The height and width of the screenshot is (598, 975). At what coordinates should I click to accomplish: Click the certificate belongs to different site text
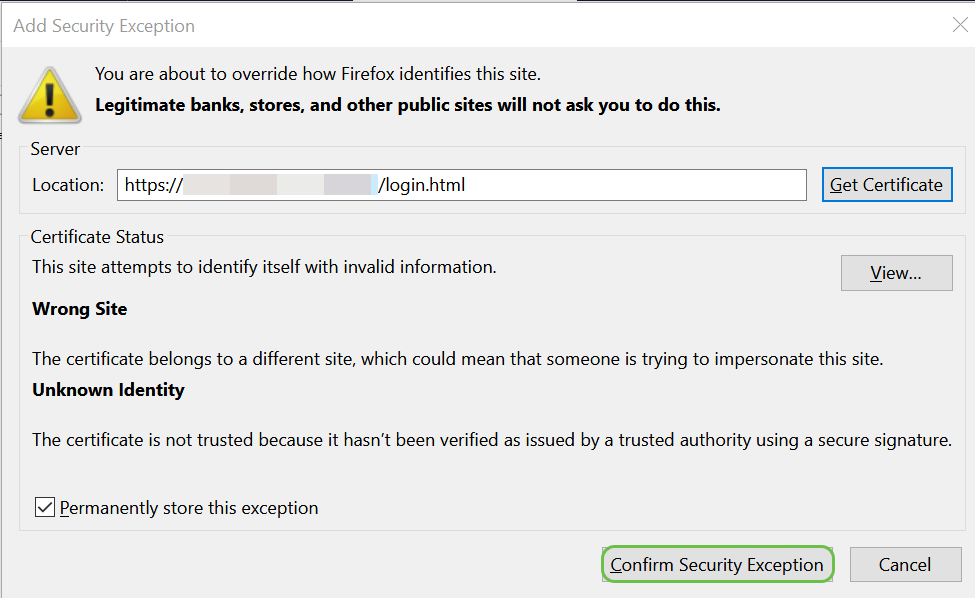(457, 358)
